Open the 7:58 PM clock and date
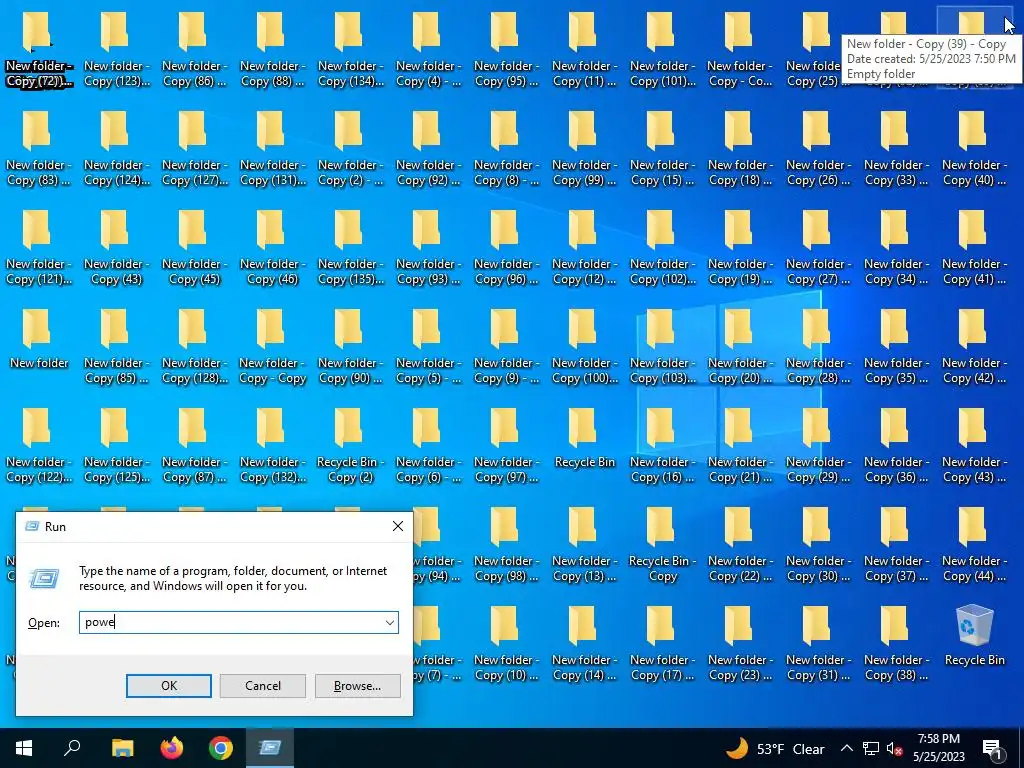The height and width of the screenshot is (768, 1024). click(x=938, y=748)
